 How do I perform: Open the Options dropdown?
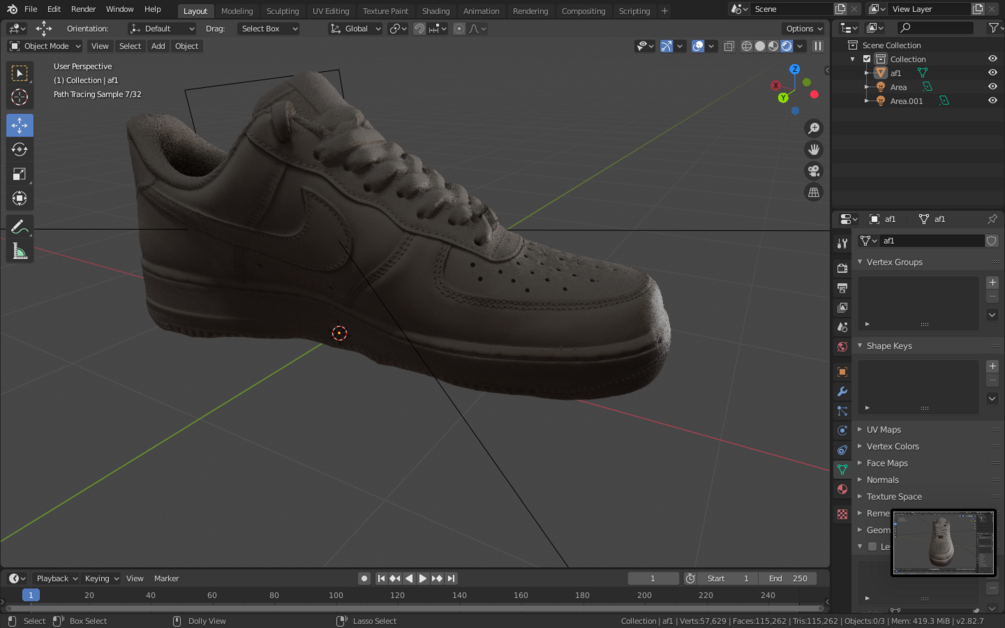point(804,29)
